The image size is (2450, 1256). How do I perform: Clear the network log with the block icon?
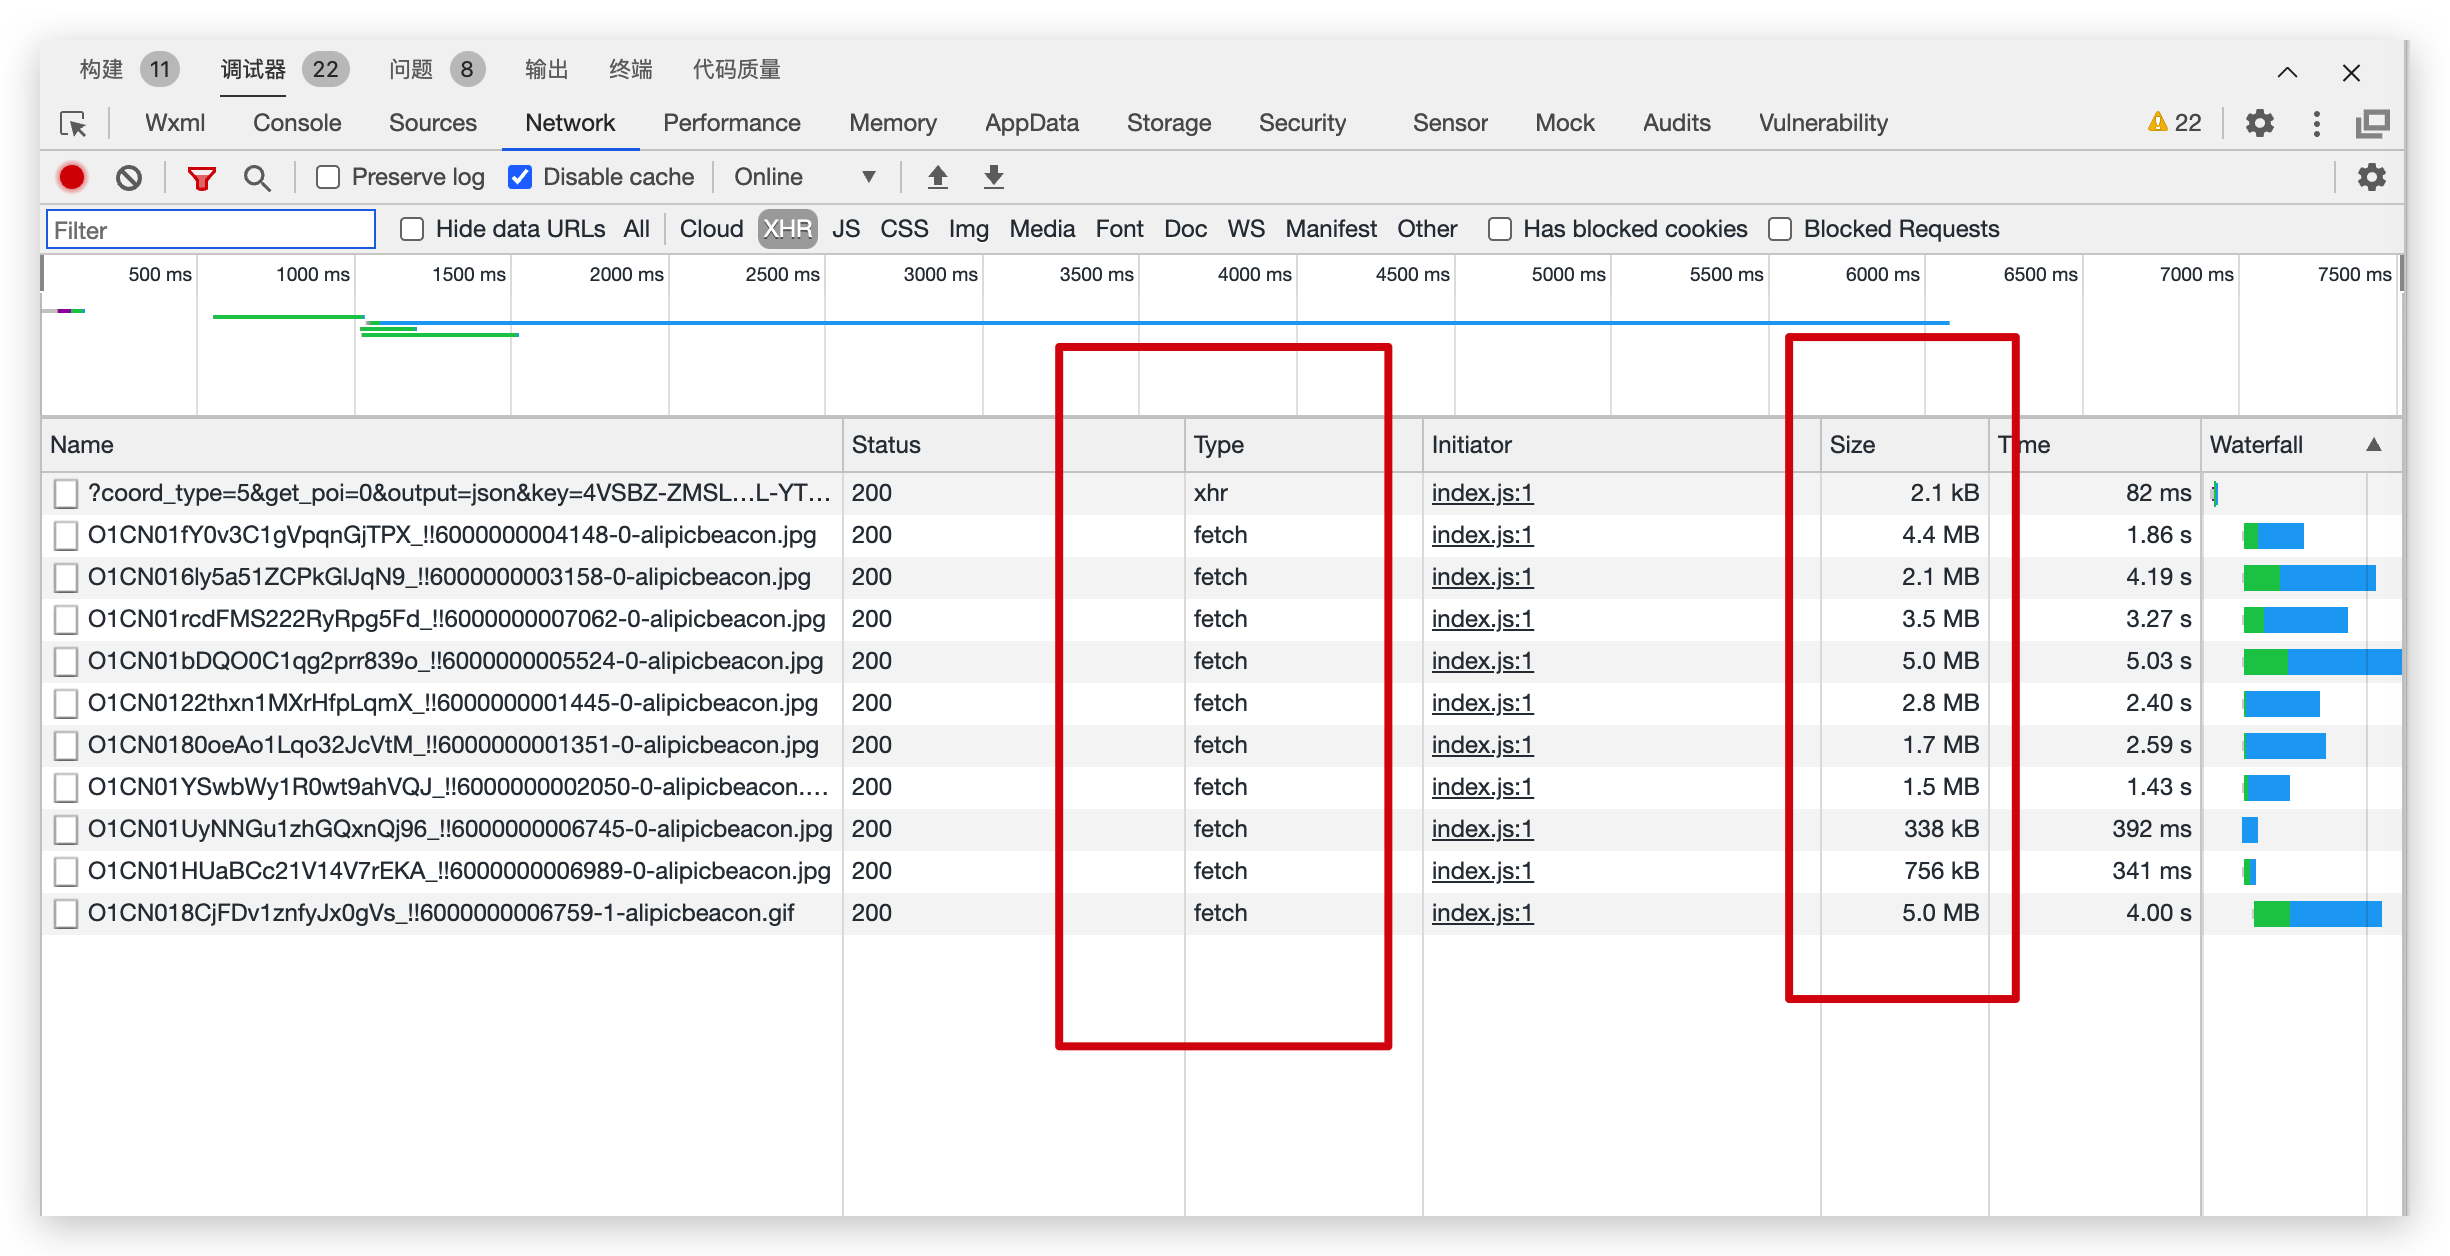[x=128, y=177]
